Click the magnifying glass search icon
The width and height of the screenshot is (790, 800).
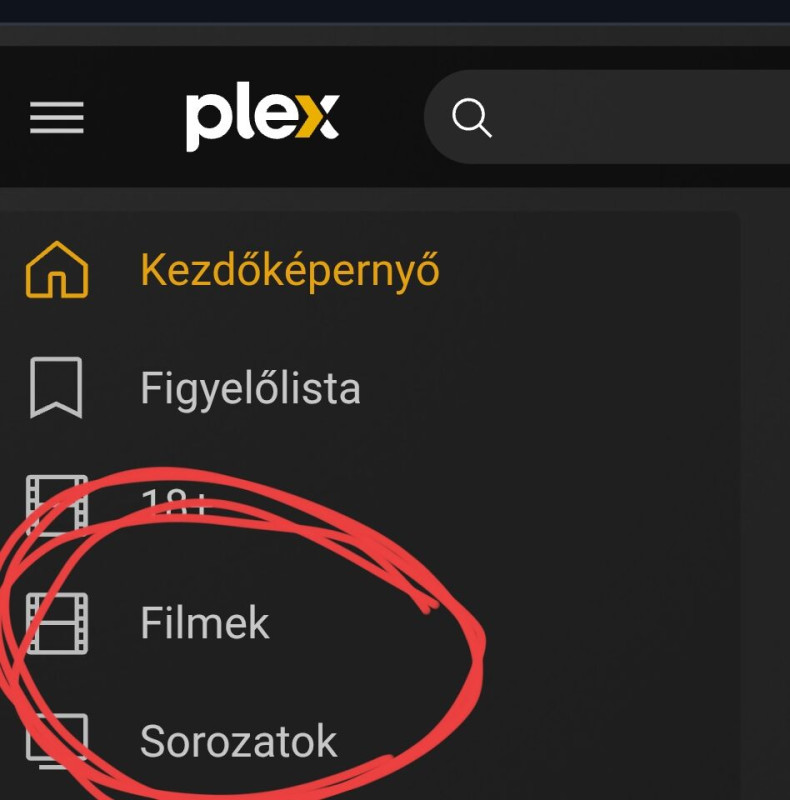click(x=472, y=118)
